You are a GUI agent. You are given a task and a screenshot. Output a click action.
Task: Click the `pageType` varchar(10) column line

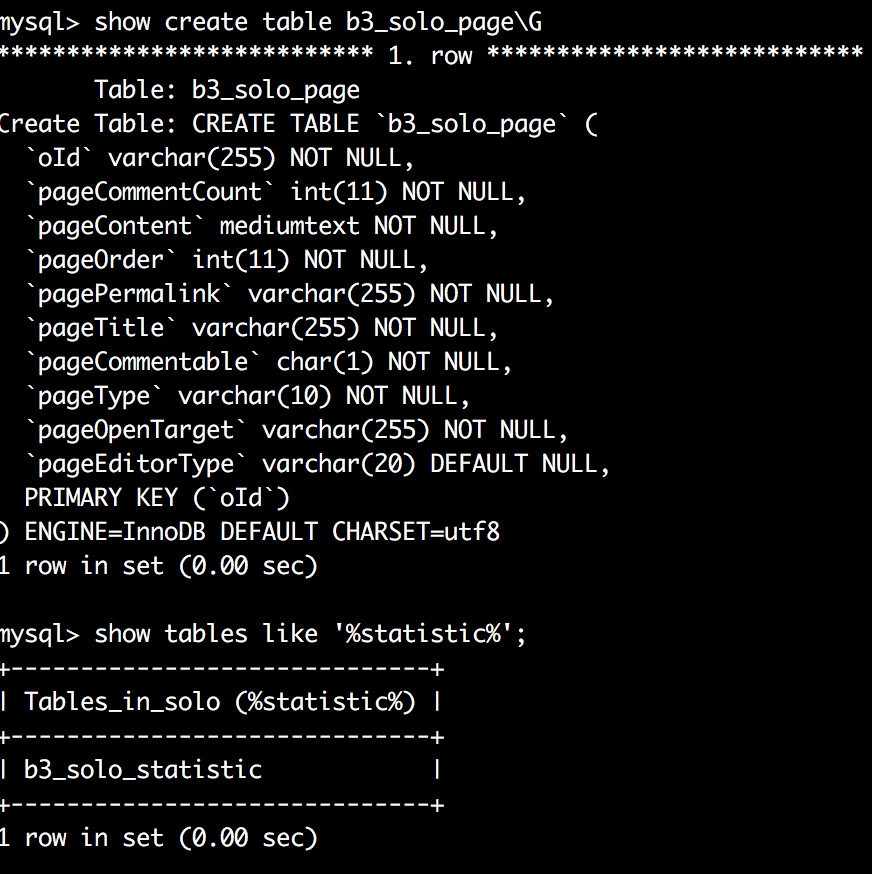[248, 396]
